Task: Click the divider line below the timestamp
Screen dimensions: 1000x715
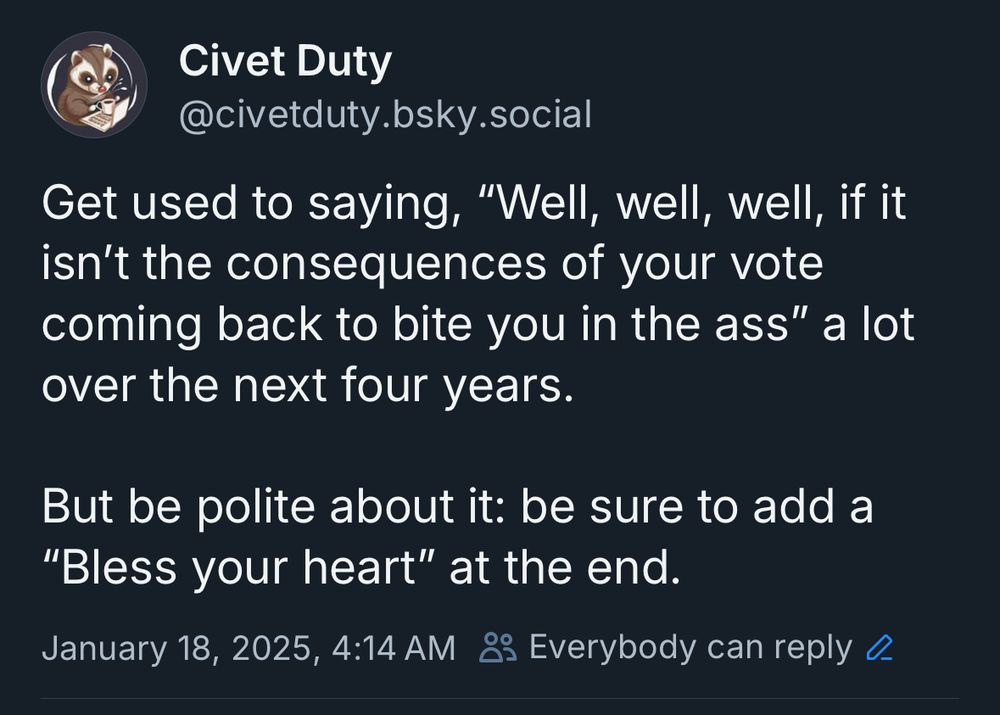Action: pos(500,698)
